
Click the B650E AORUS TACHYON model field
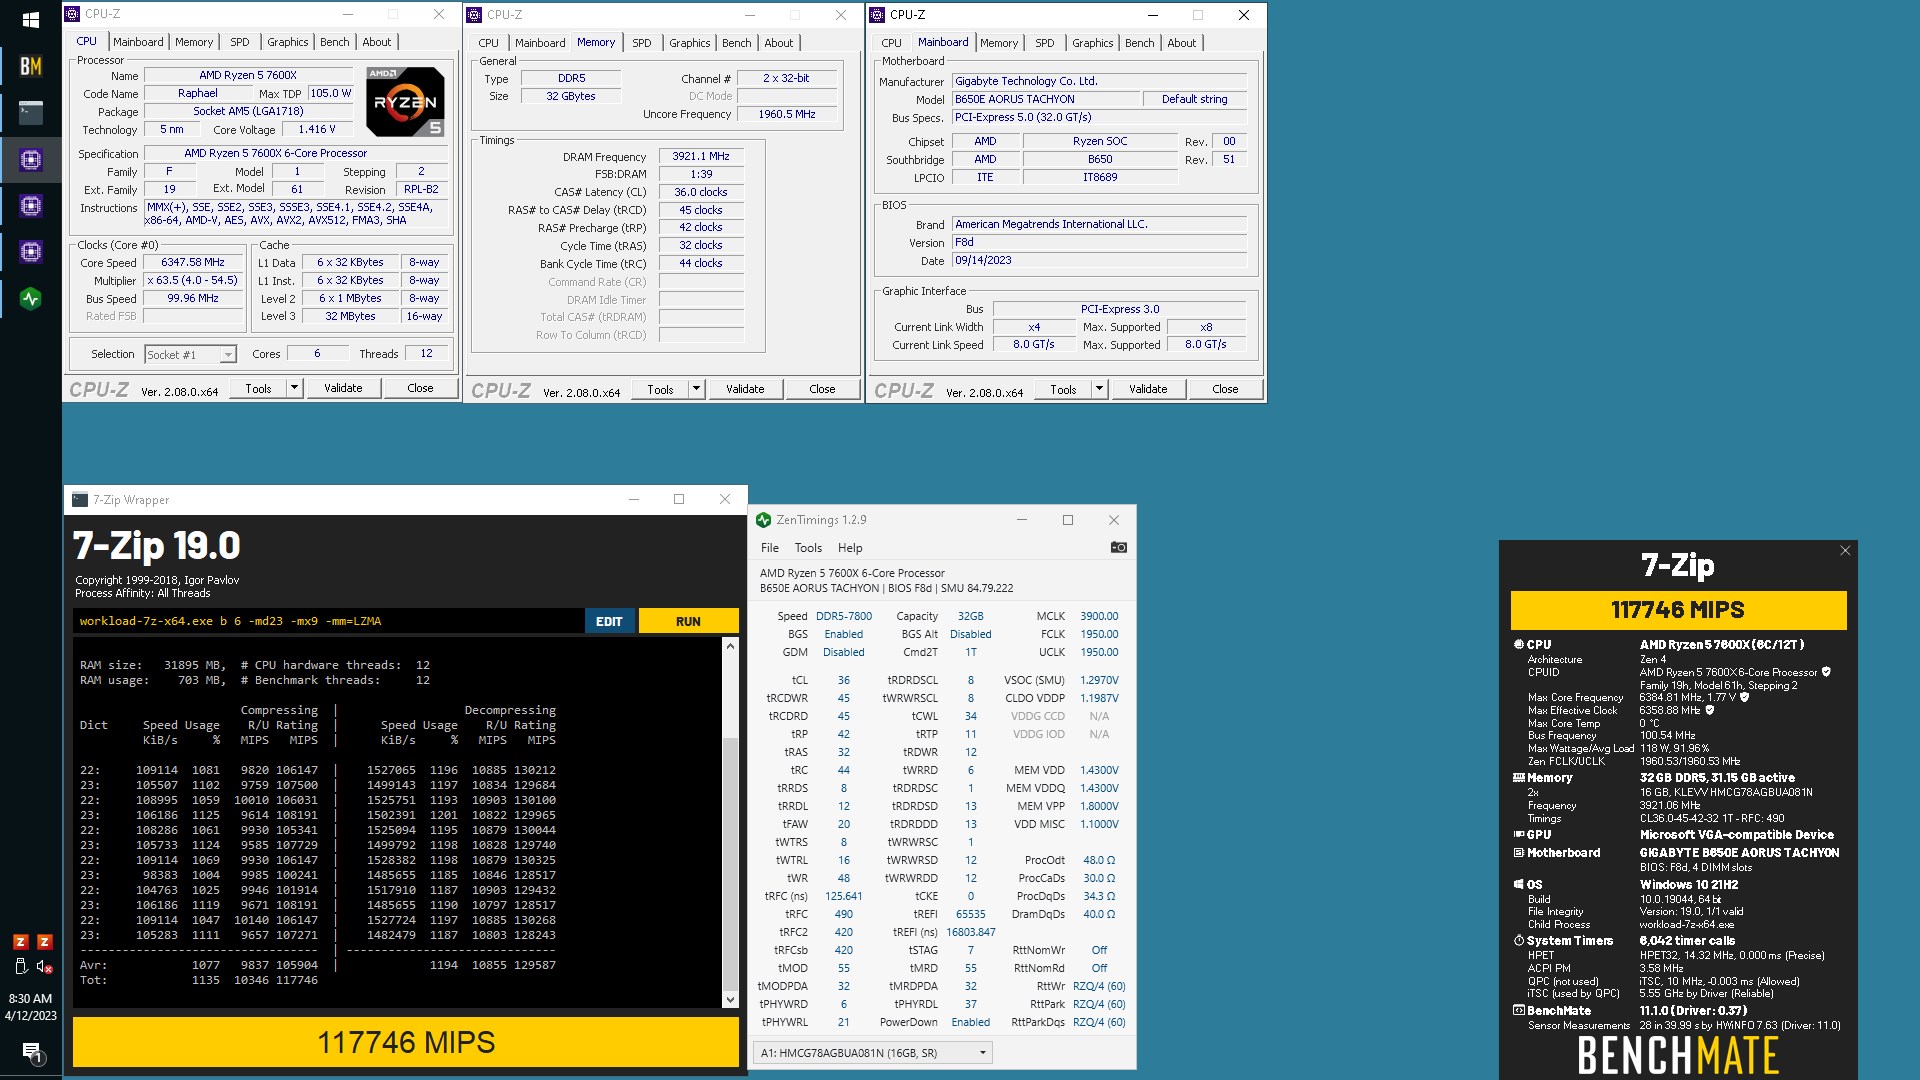[x=1045, y=99]
